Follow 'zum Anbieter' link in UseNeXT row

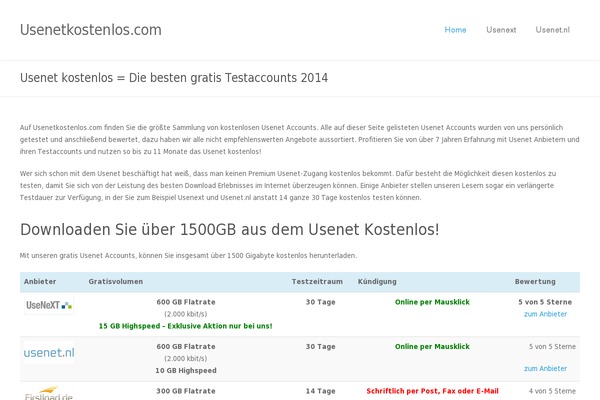click(x=545, y=314)
